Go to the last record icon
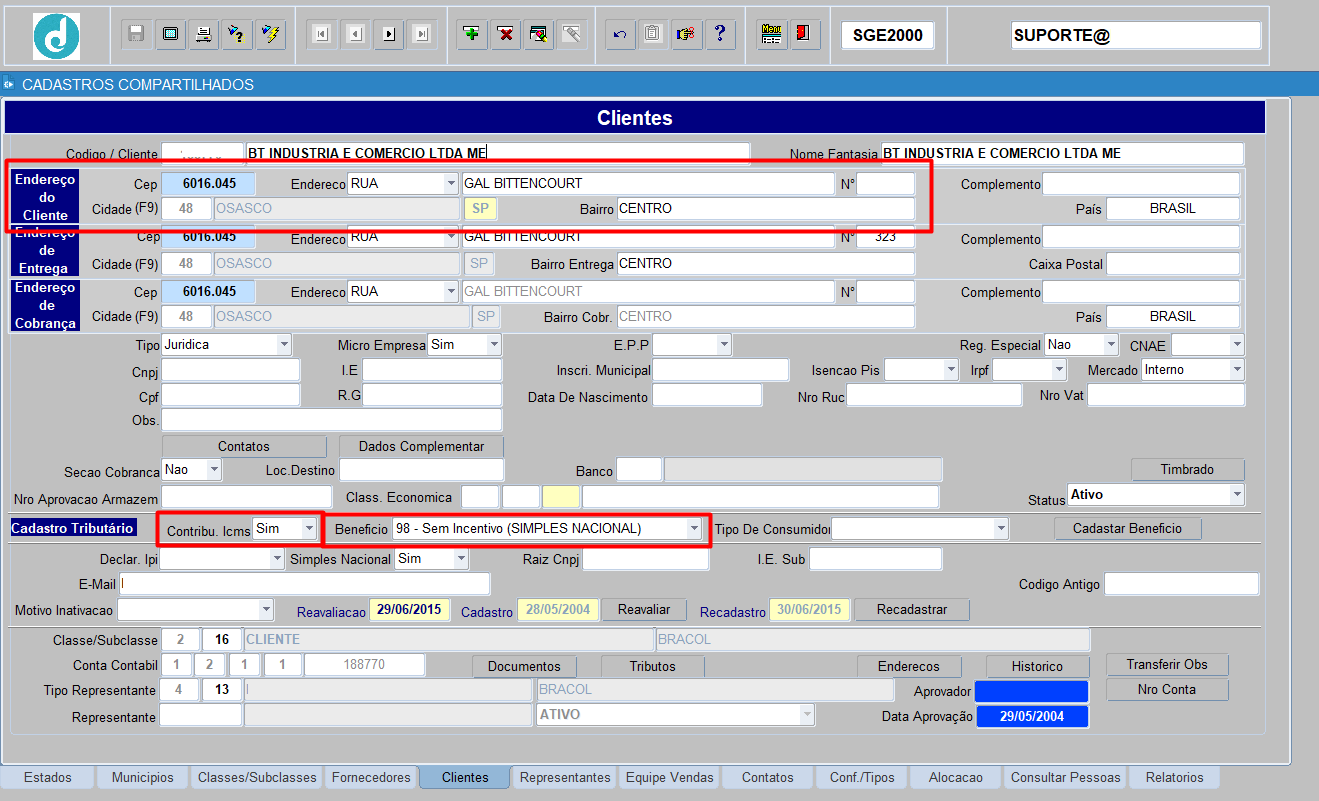This screenshot has width=1319, height=801. tap(422, 34)
